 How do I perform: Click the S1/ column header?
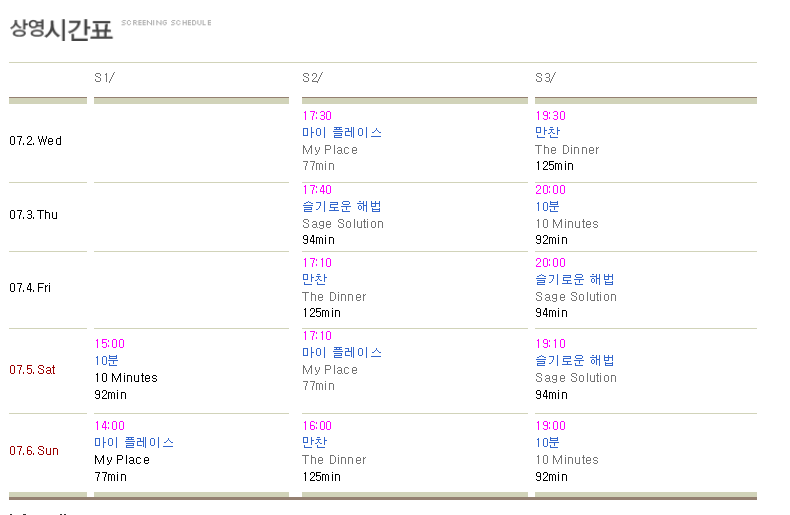click(x=104, y=78)
